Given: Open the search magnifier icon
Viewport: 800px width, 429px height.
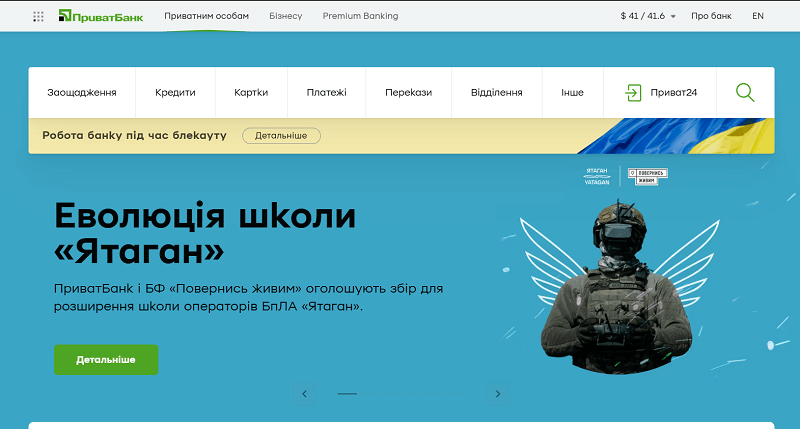Looking at the screenshot, I should click(x=745, y=92).
